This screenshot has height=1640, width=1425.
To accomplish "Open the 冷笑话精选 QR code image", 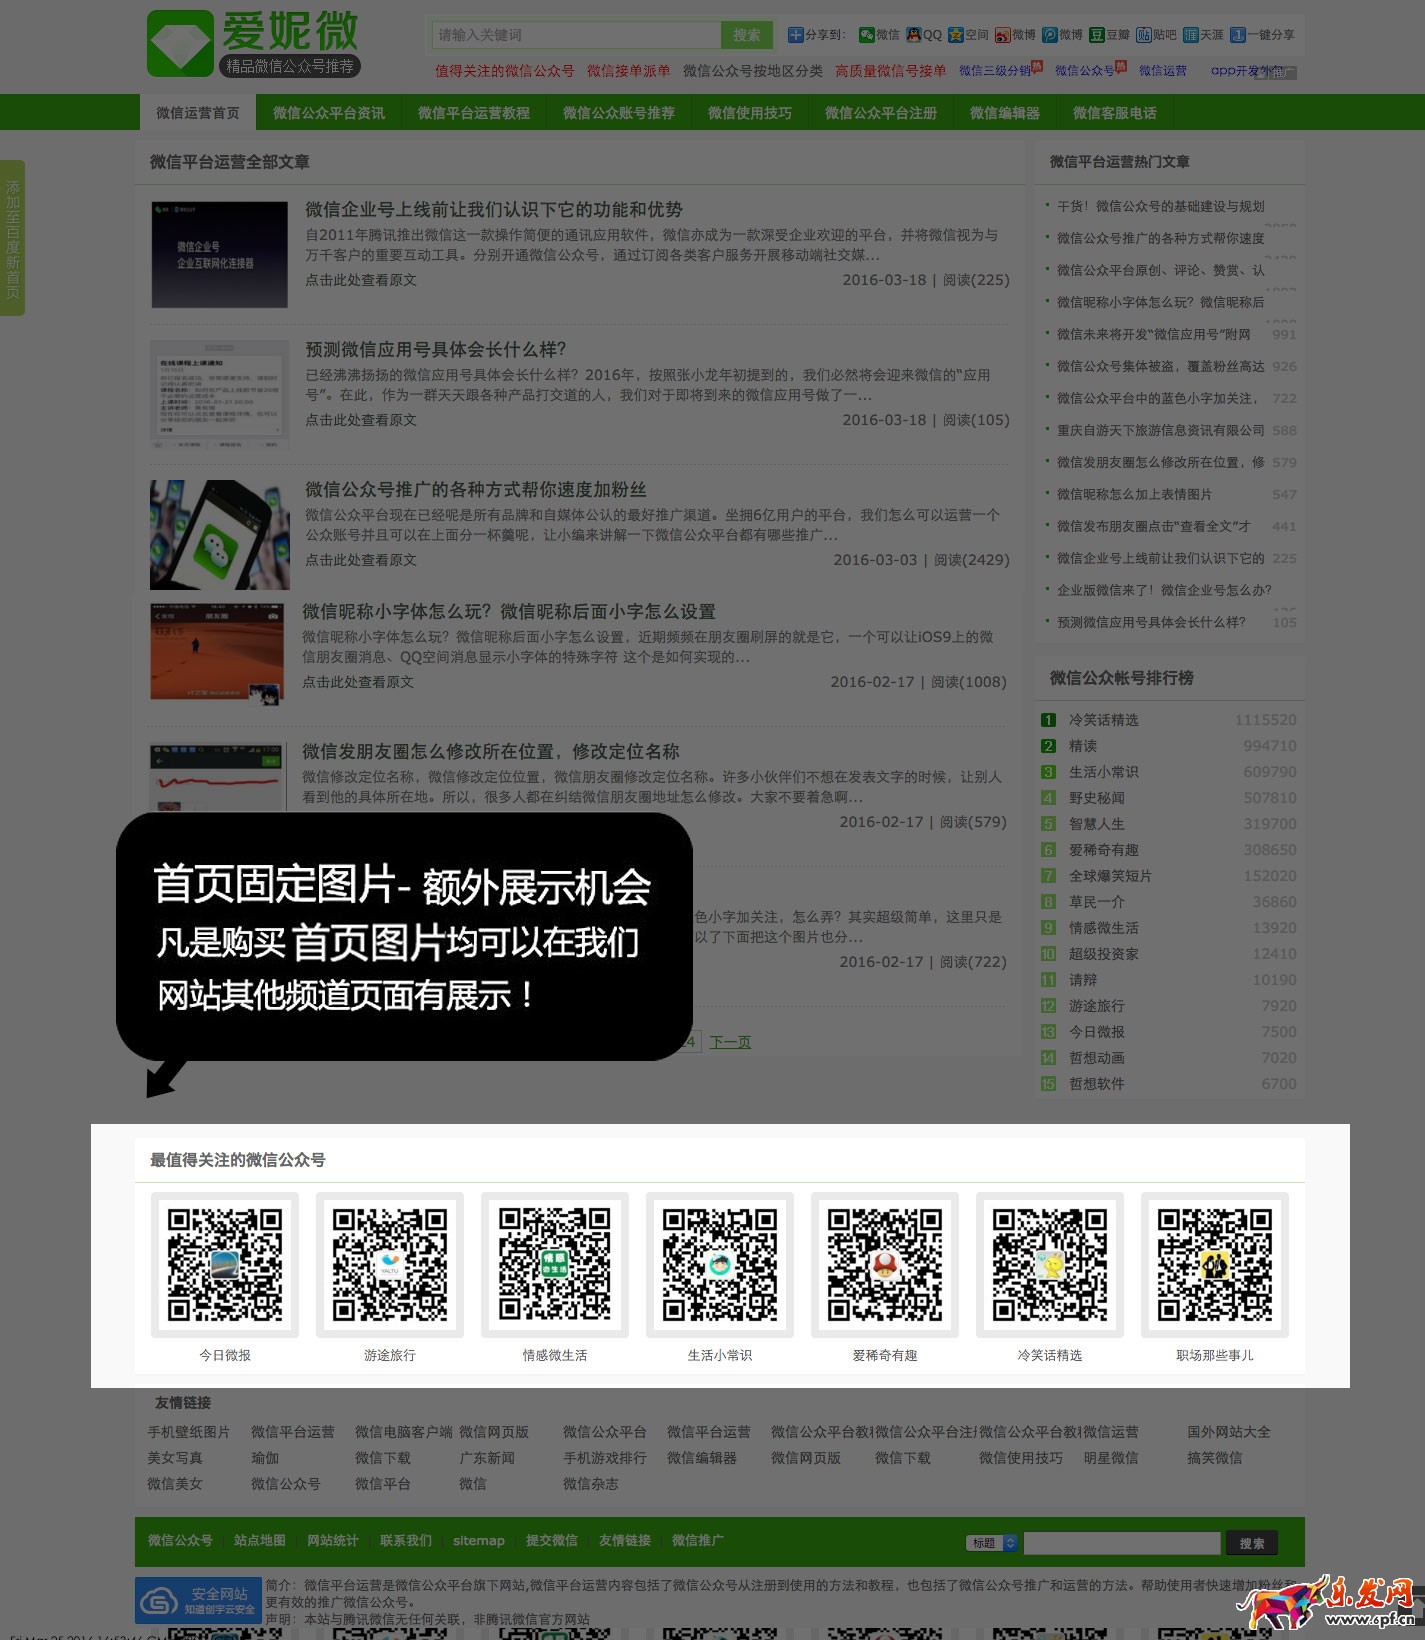I will (1050, 1265).
